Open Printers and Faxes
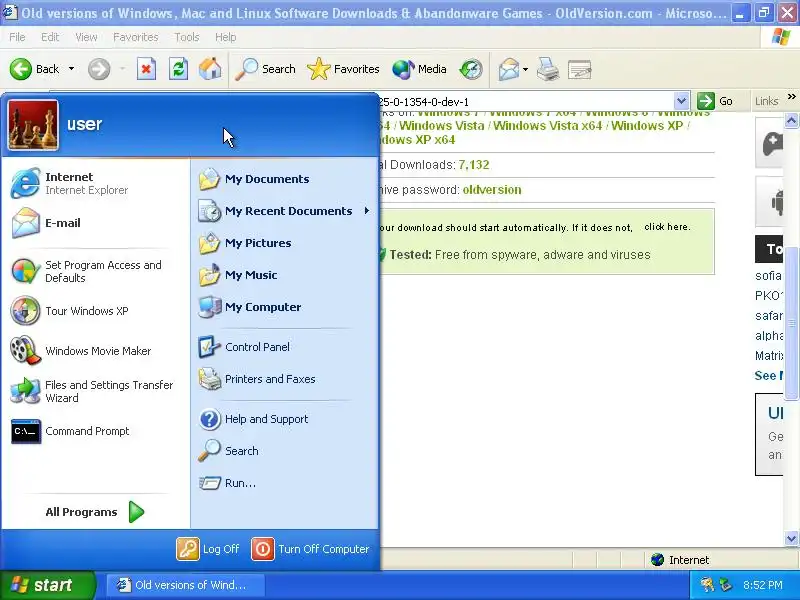The image size is (800, 600). [284, 379]
